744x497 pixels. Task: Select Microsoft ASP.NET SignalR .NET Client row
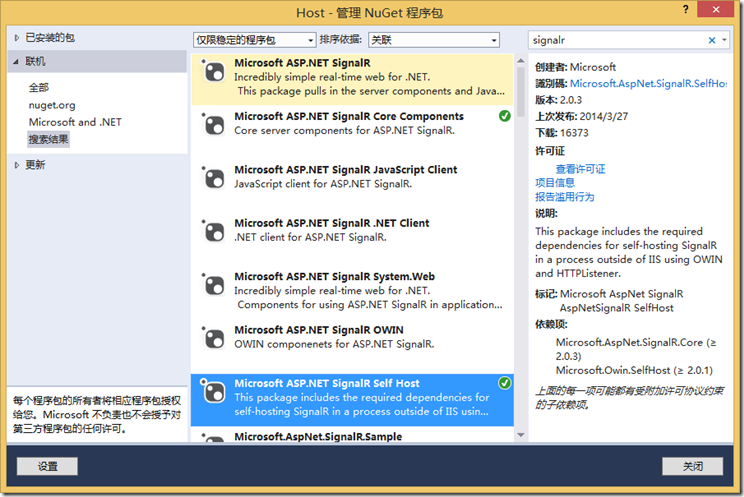pyautogui.click(x=352, y=239)
